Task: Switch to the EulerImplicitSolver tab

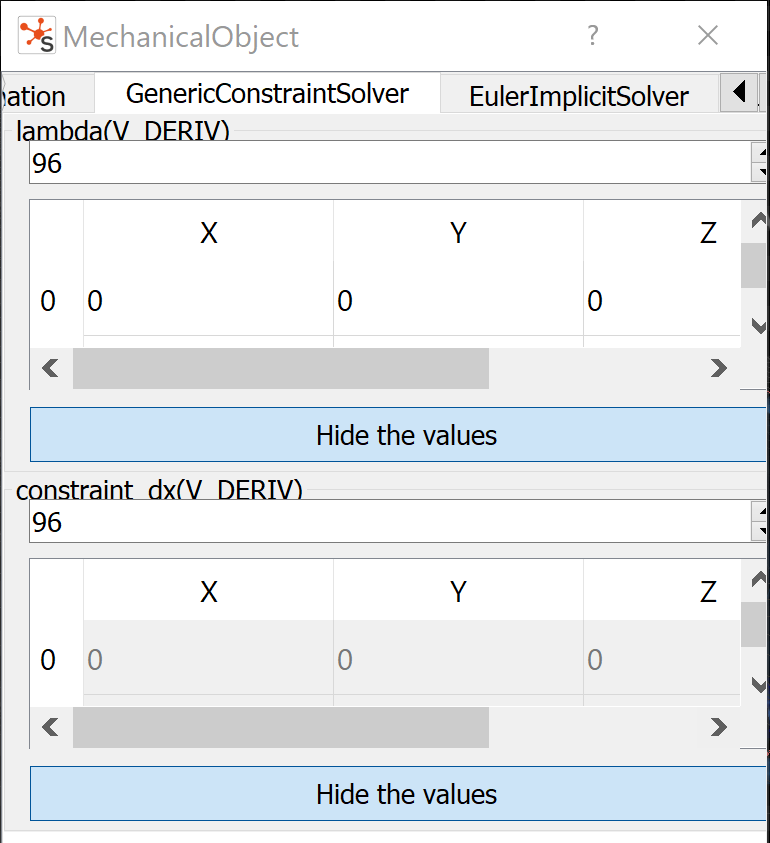Action: [579, 96]
